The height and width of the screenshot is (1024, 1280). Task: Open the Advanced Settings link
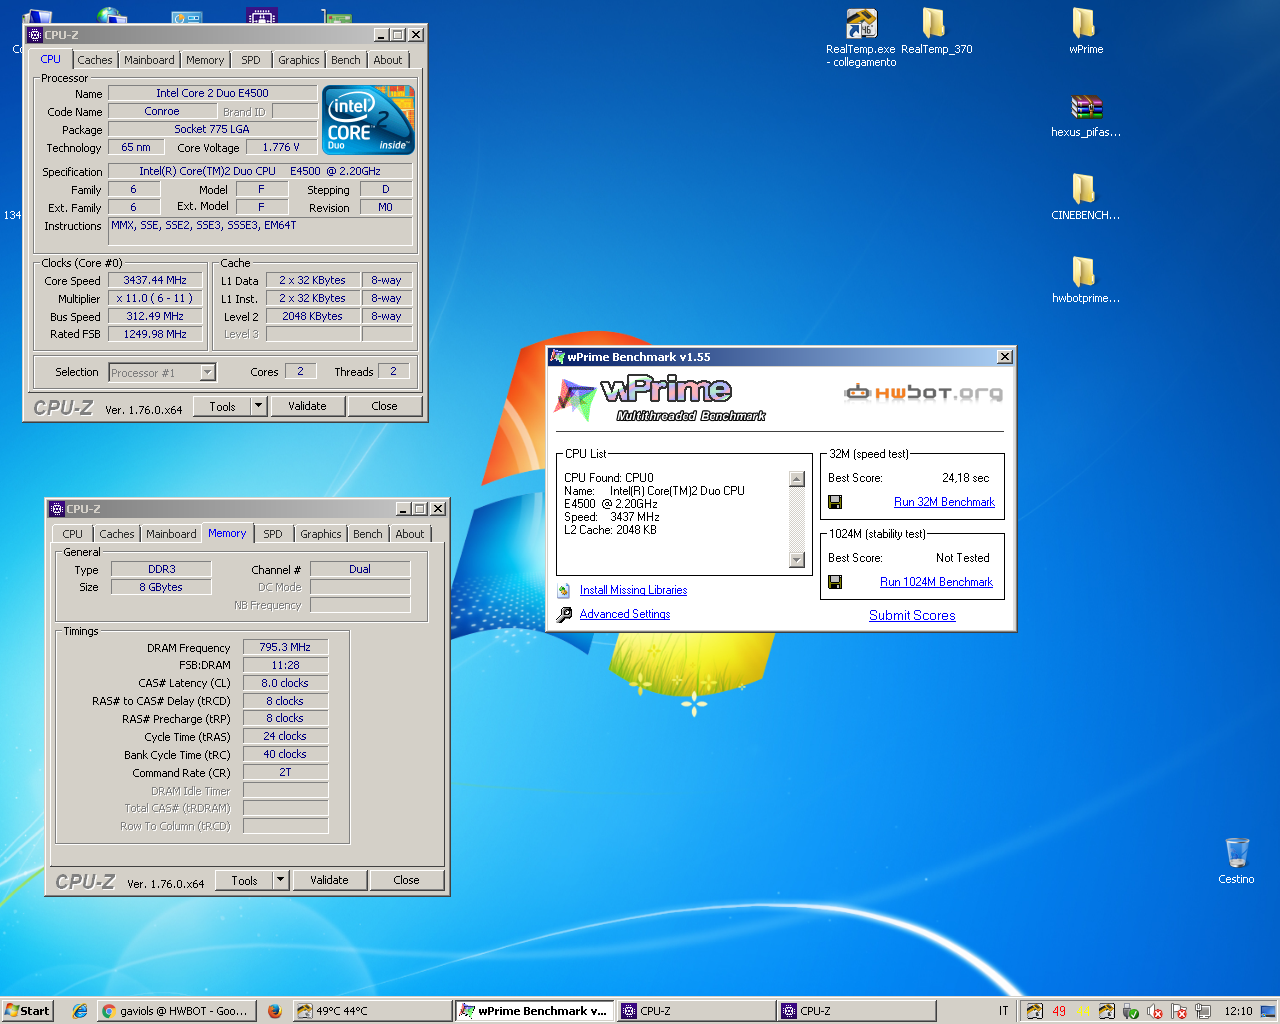coord(625,614)
